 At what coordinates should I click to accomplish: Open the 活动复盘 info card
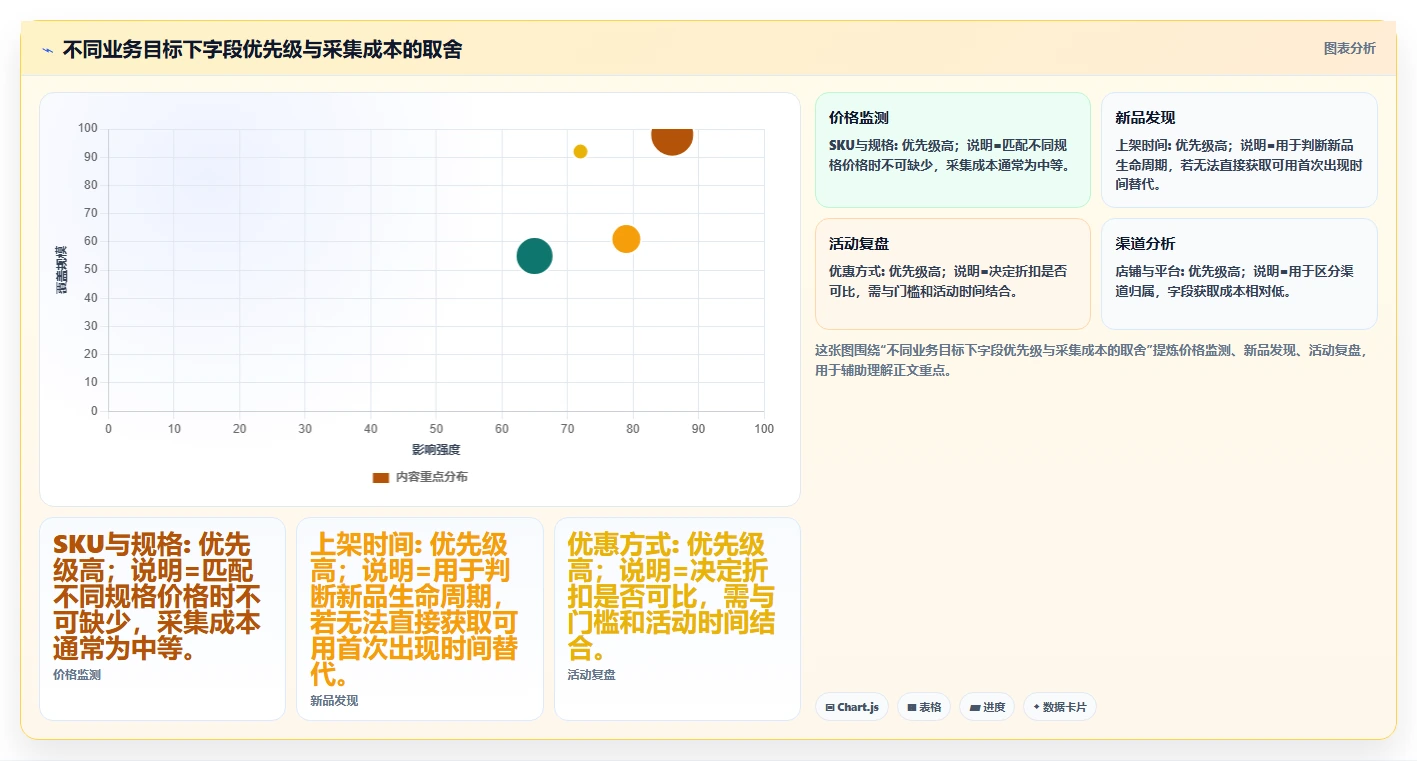[953, 274]
